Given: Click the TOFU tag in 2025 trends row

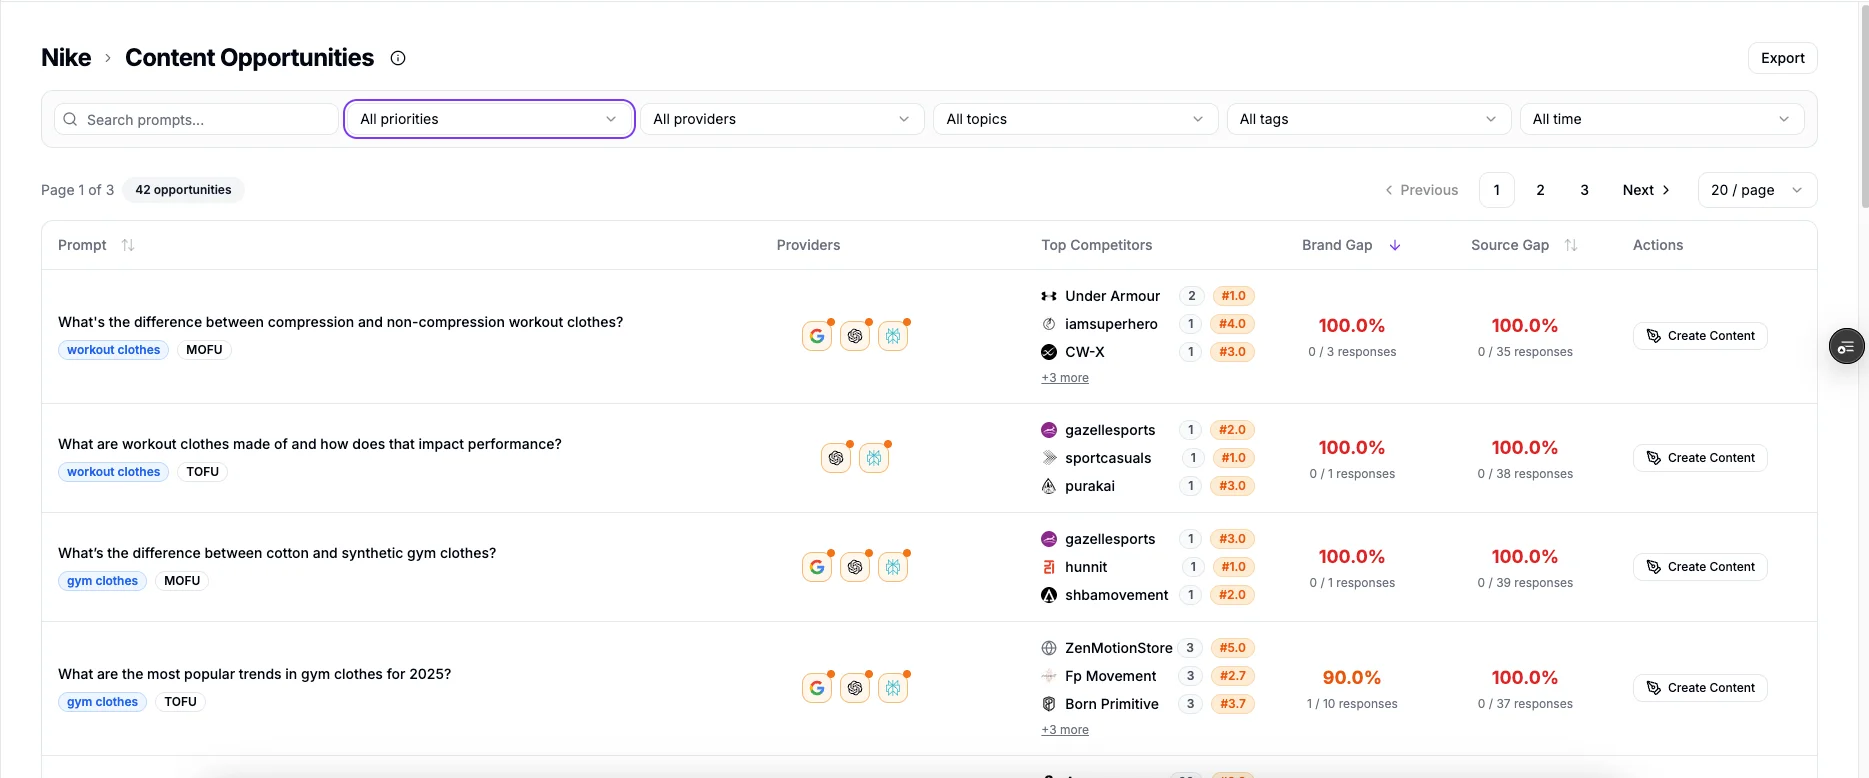Looking at the screenshot, I should pos(180,702).
